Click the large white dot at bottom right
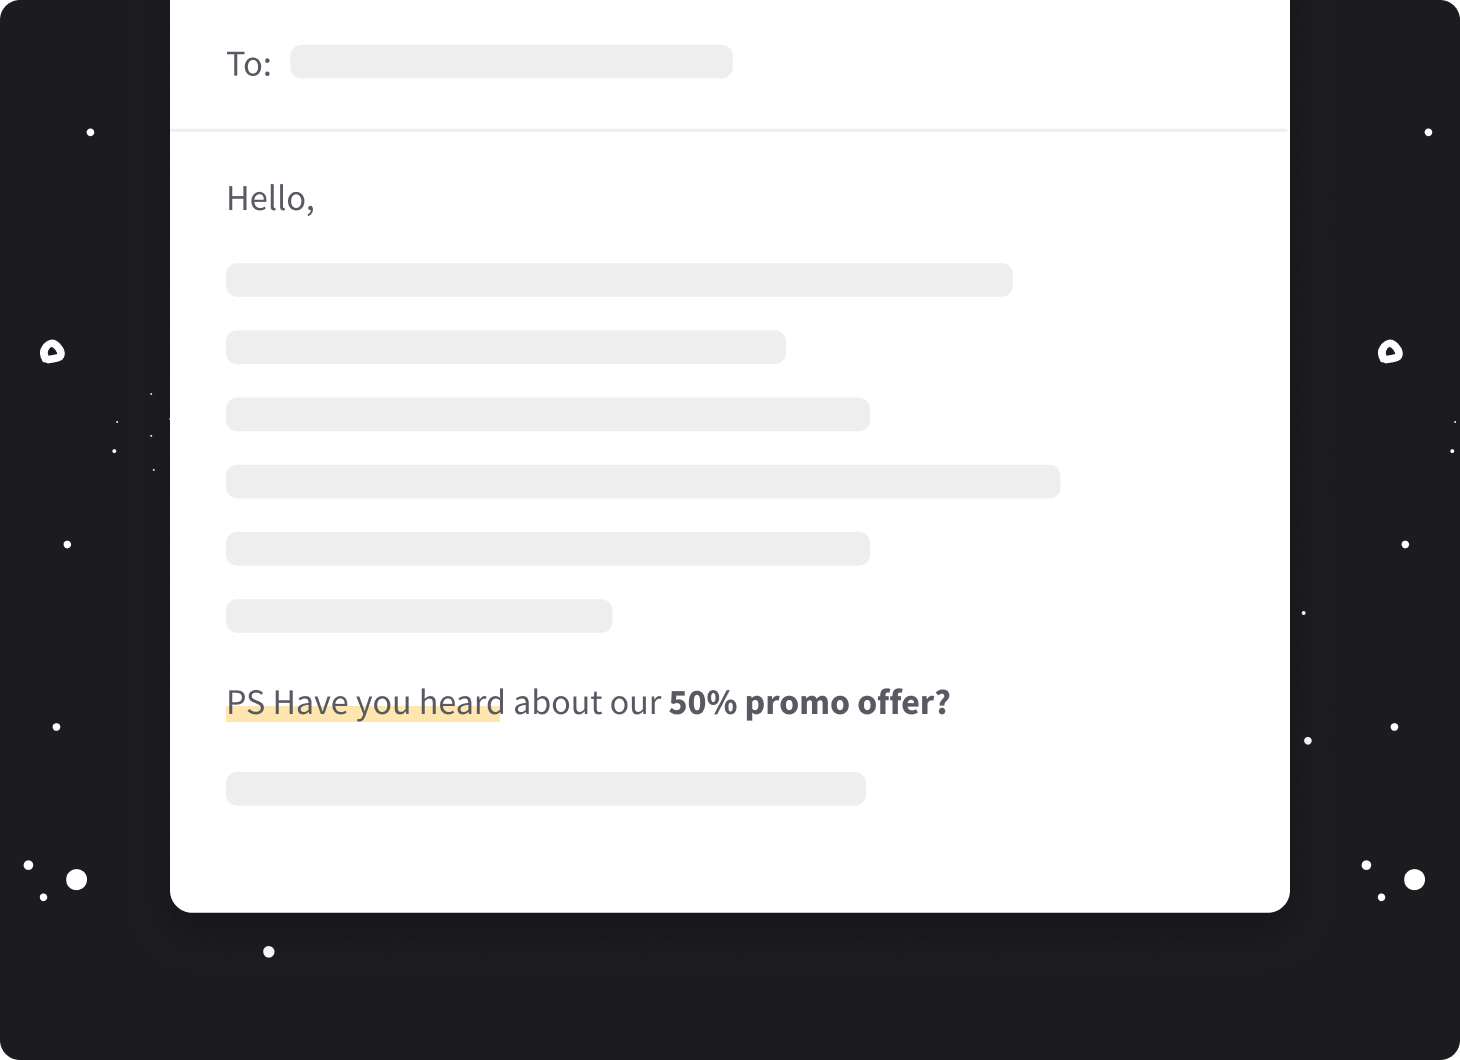This screenshot has height=1060, width=1460. coord(1414,880)
